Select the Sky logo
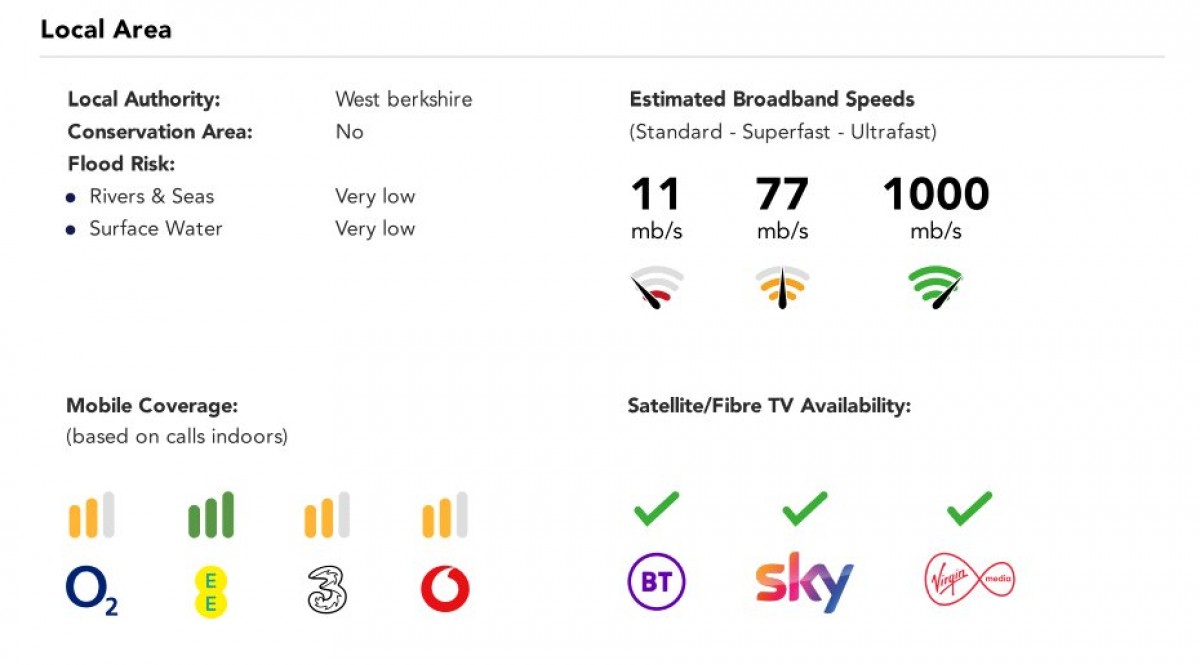The image size is (1200, 665). point(804,581)
